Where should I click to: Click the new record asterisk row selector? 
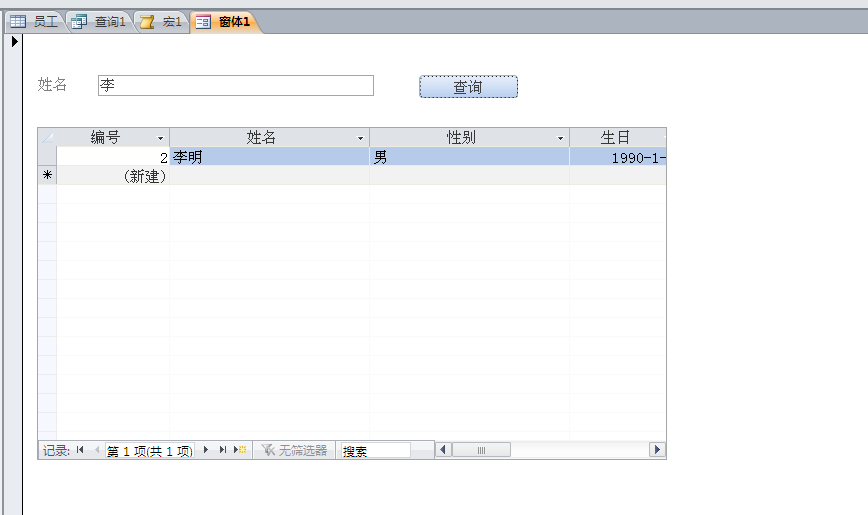pyautogui.click(x=48, y=175)
